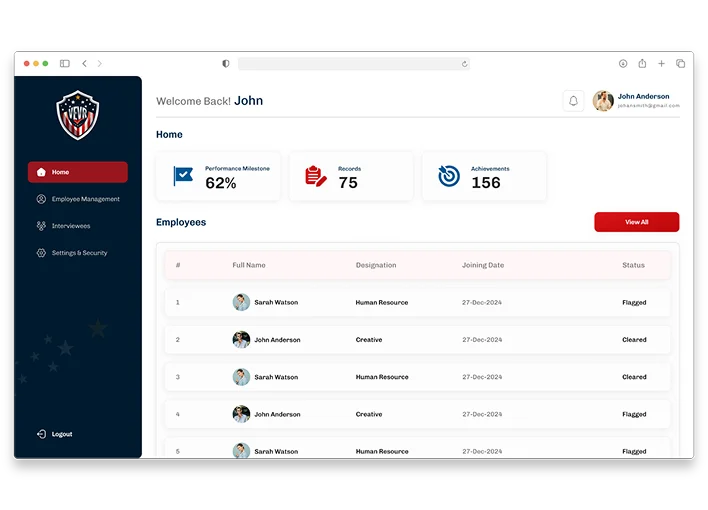Go back with the browser back arrow

pyautogui.click(x=84, y=63)
